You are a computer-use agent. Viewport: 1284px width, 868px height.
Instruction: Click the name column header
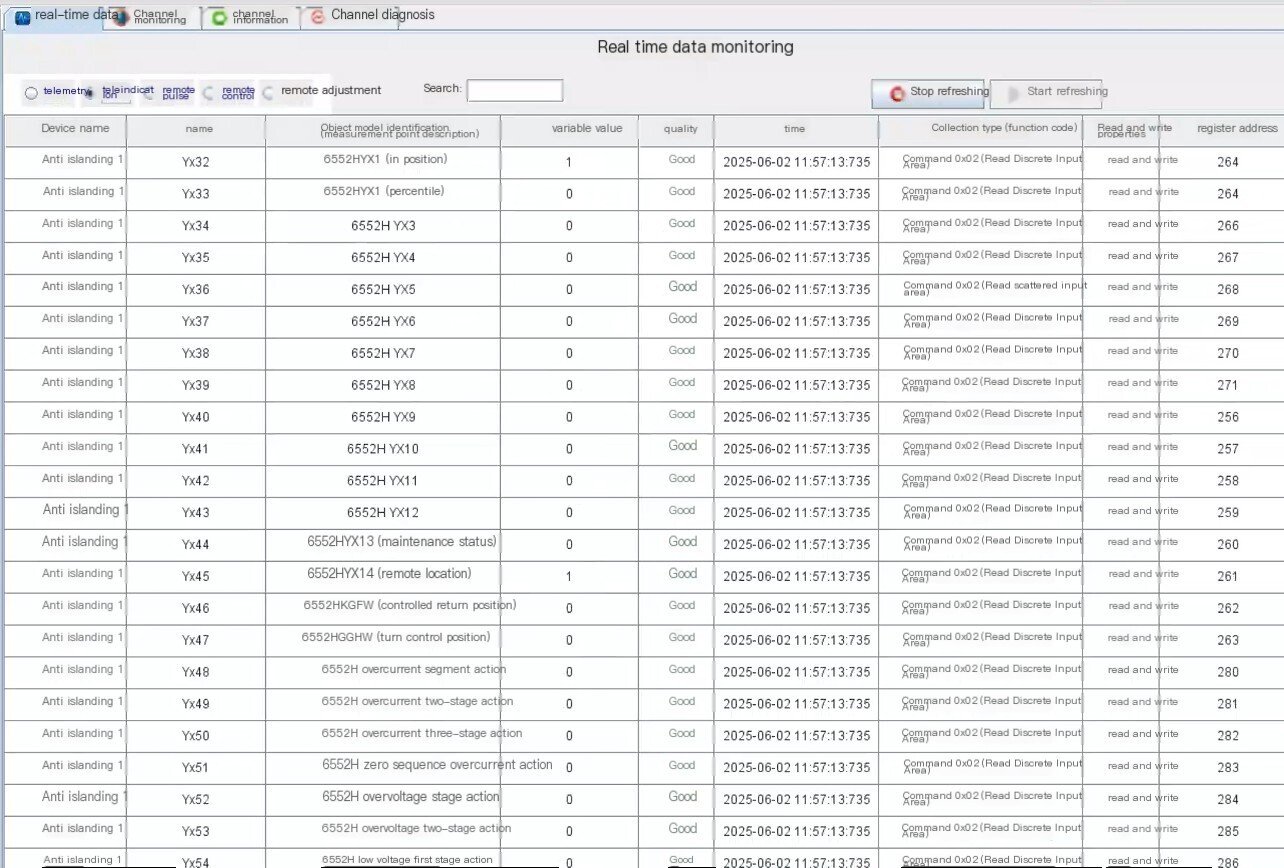click(x=197, y=130)
